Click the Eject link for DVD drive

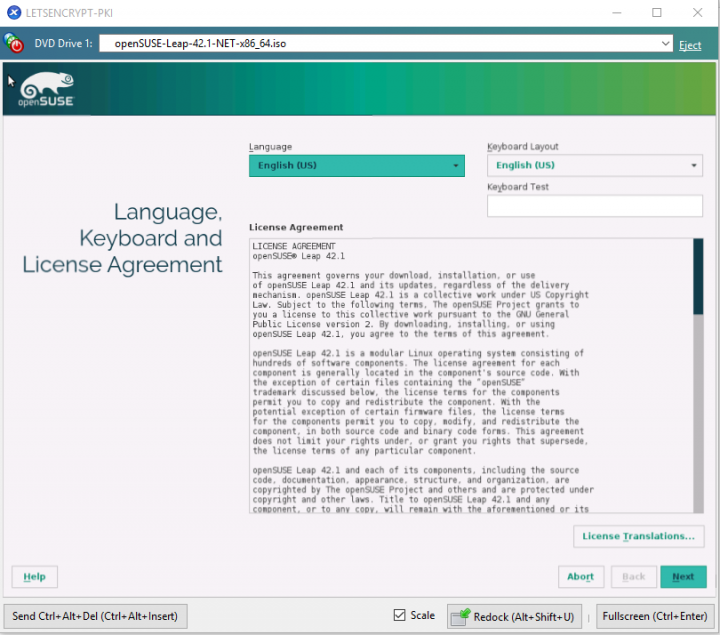click(x=690, y=45)
